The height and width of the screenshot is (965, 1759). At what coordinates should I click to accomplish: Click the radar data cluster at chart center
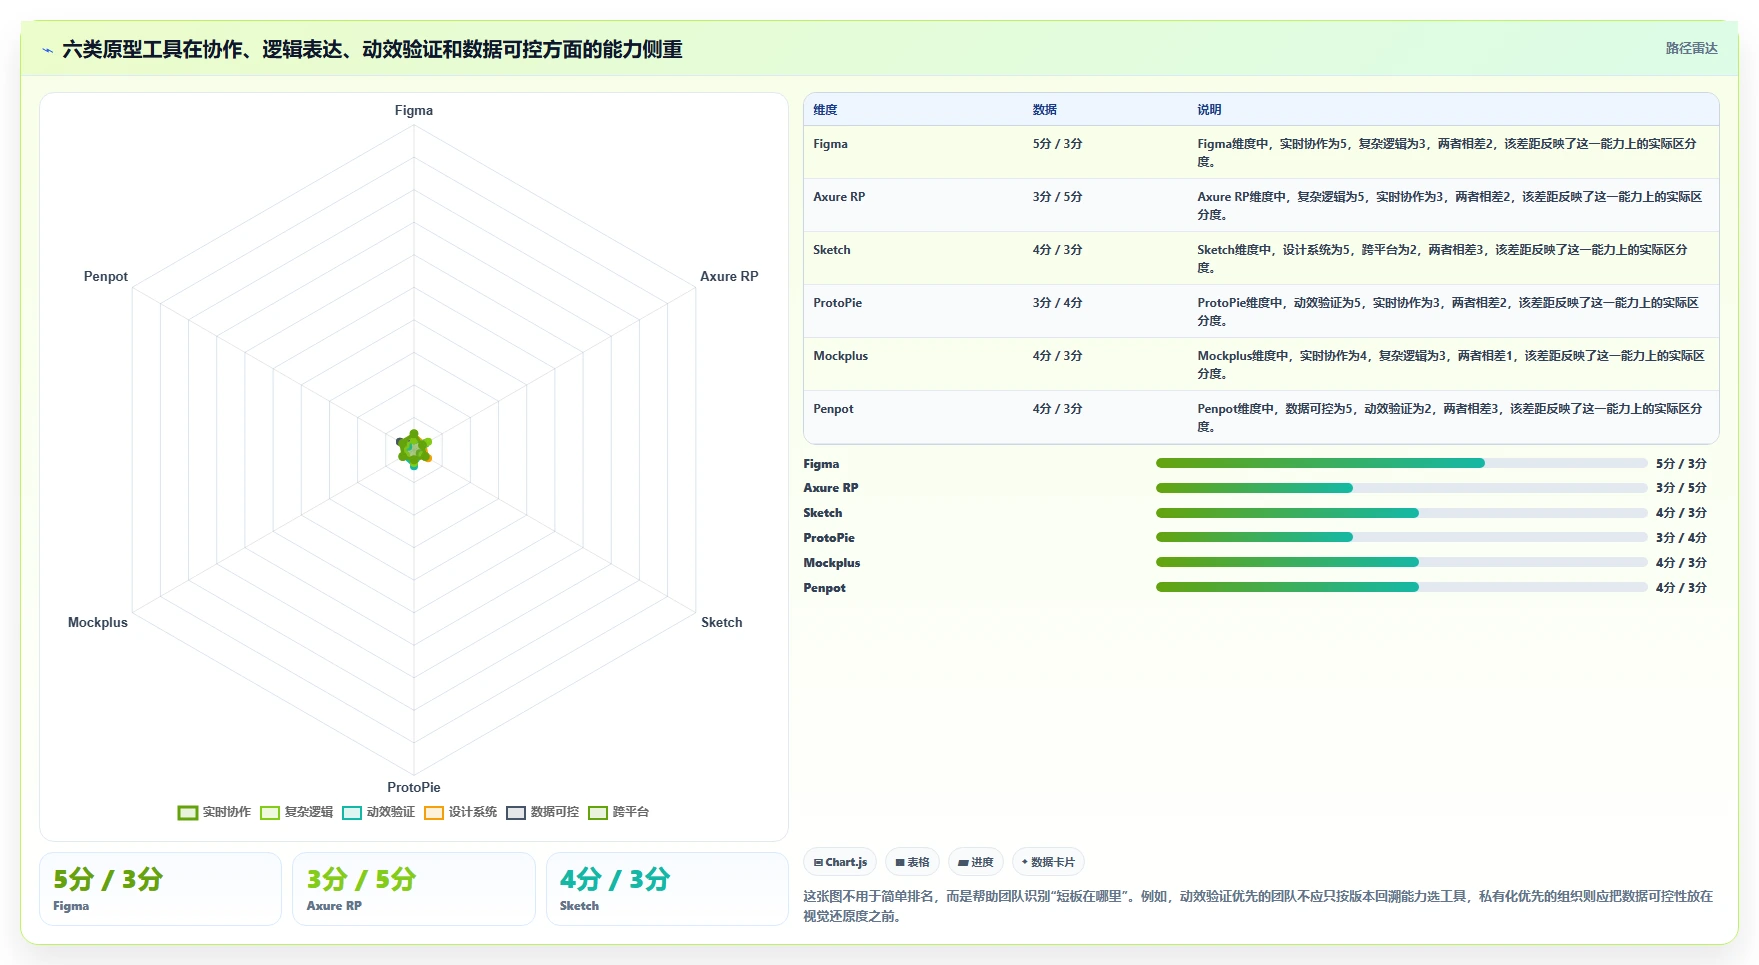(414, 449)
